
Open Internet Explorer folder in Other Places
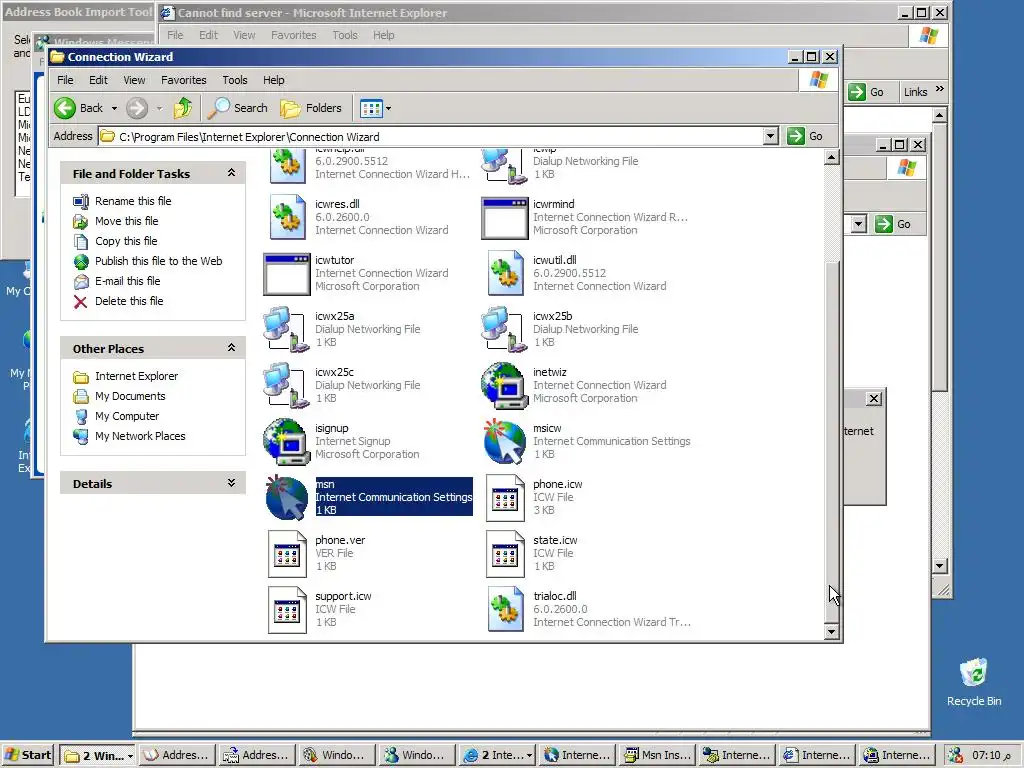pos(136,376)
